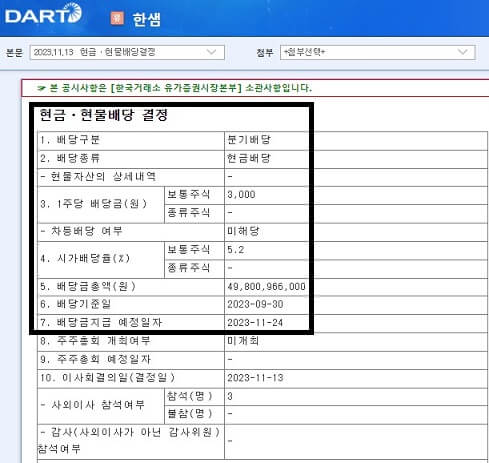The width and height of the screenshot is (489, 463).
Task: Click the 감사 참석여부 row label
Action: click(x=129, y=441)
